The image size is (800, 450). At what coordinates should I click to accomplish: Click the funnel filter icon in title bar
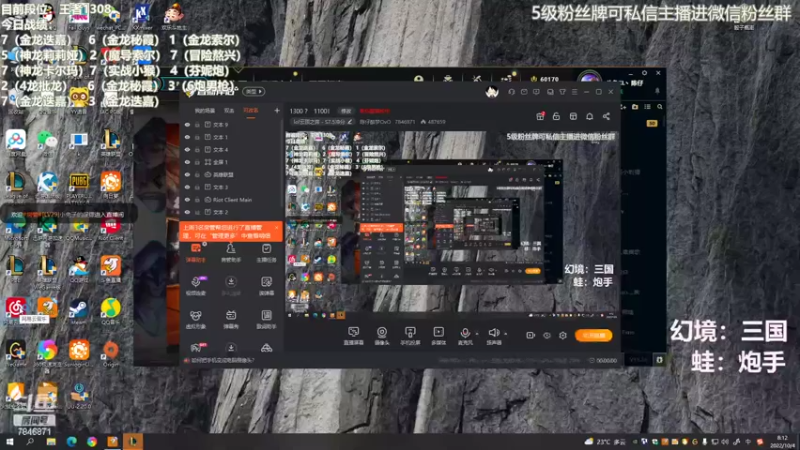click(562, 92)
